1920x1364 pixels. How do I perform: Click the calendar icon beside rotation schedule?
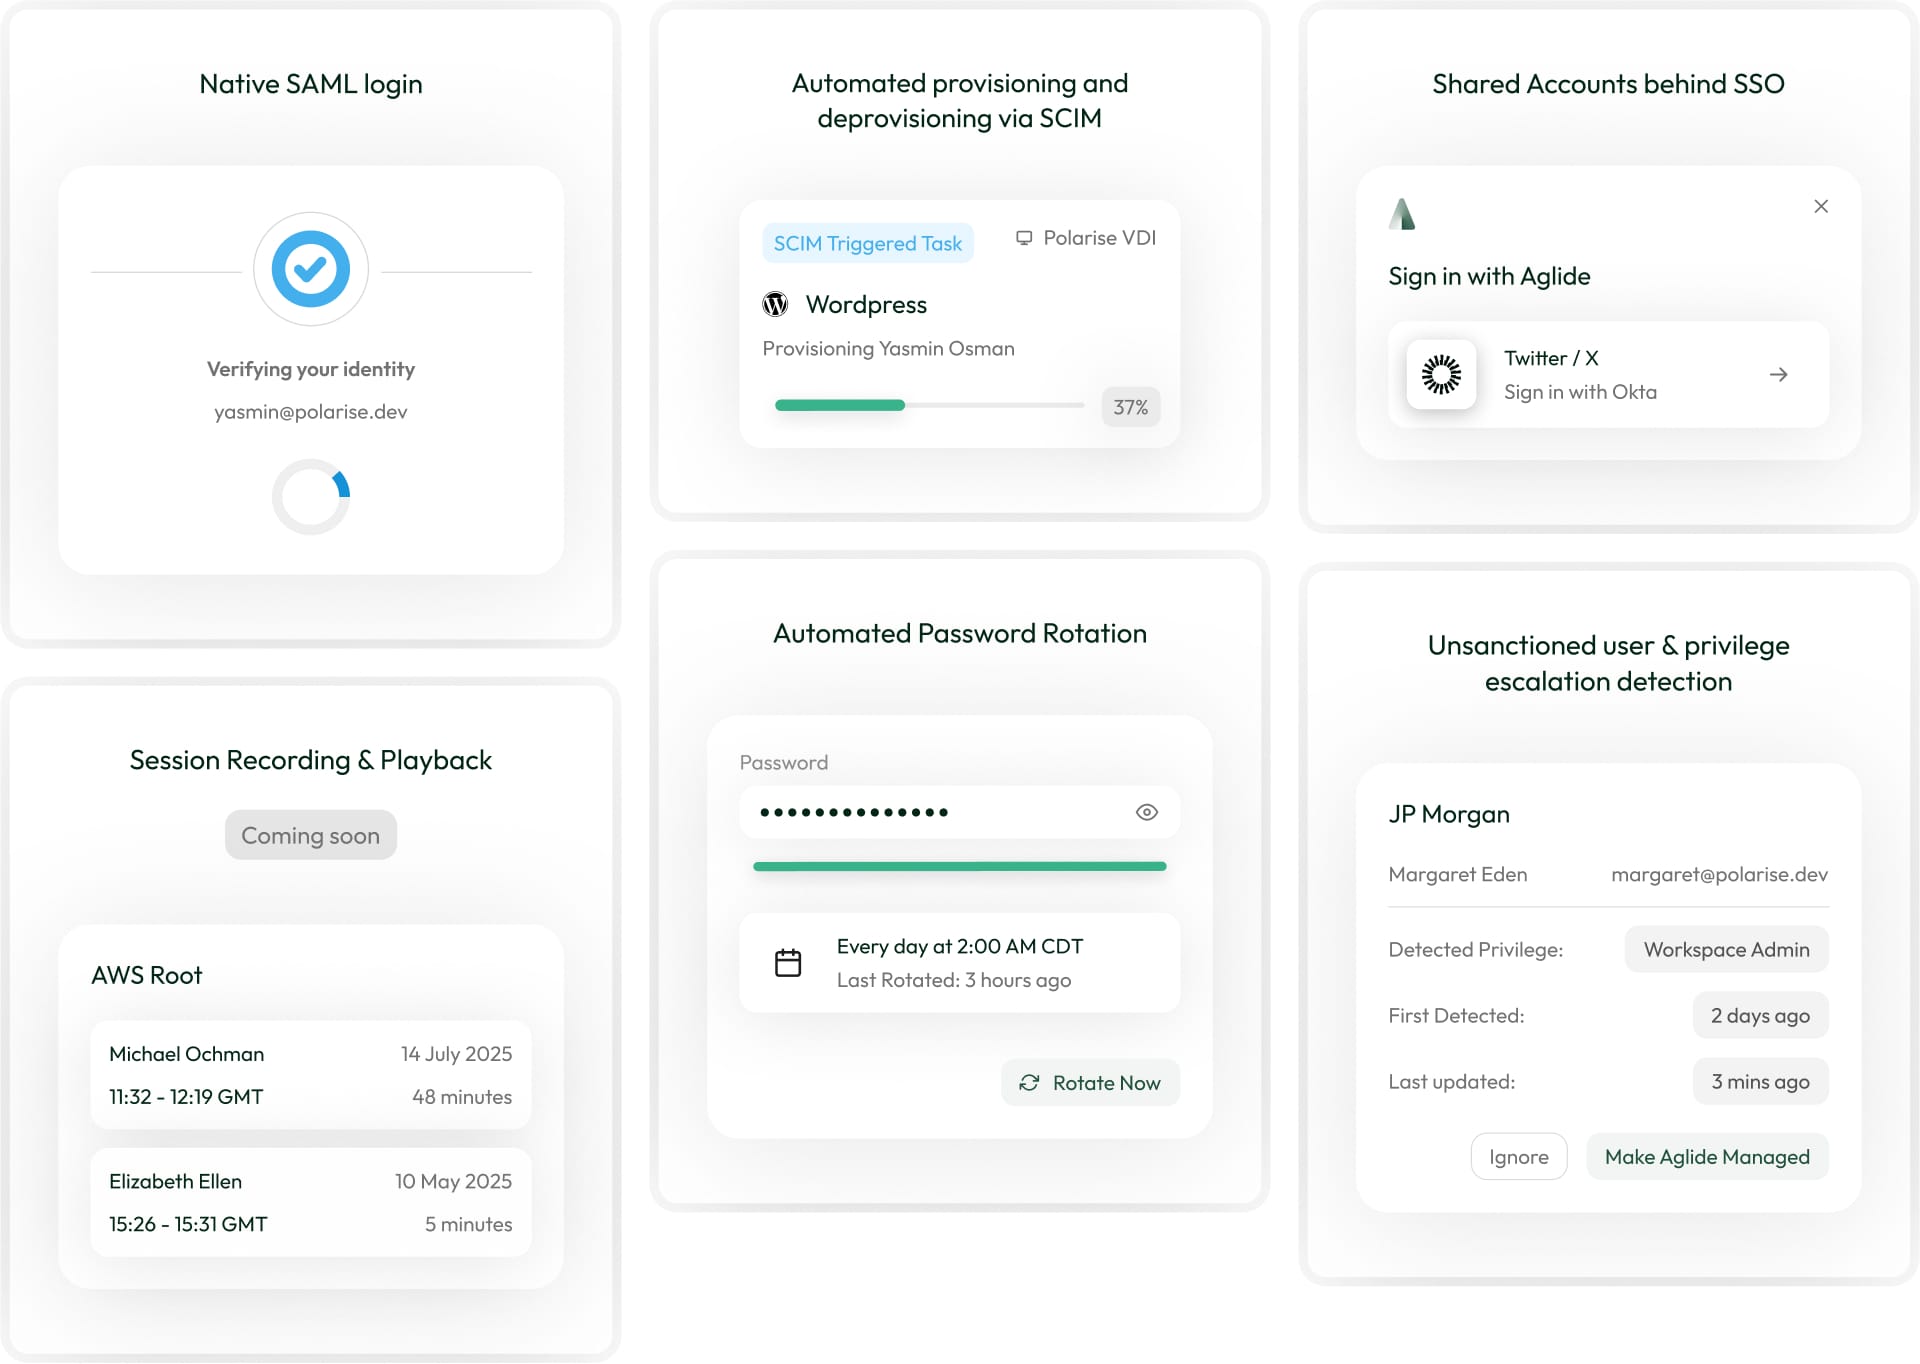[788, 963]
